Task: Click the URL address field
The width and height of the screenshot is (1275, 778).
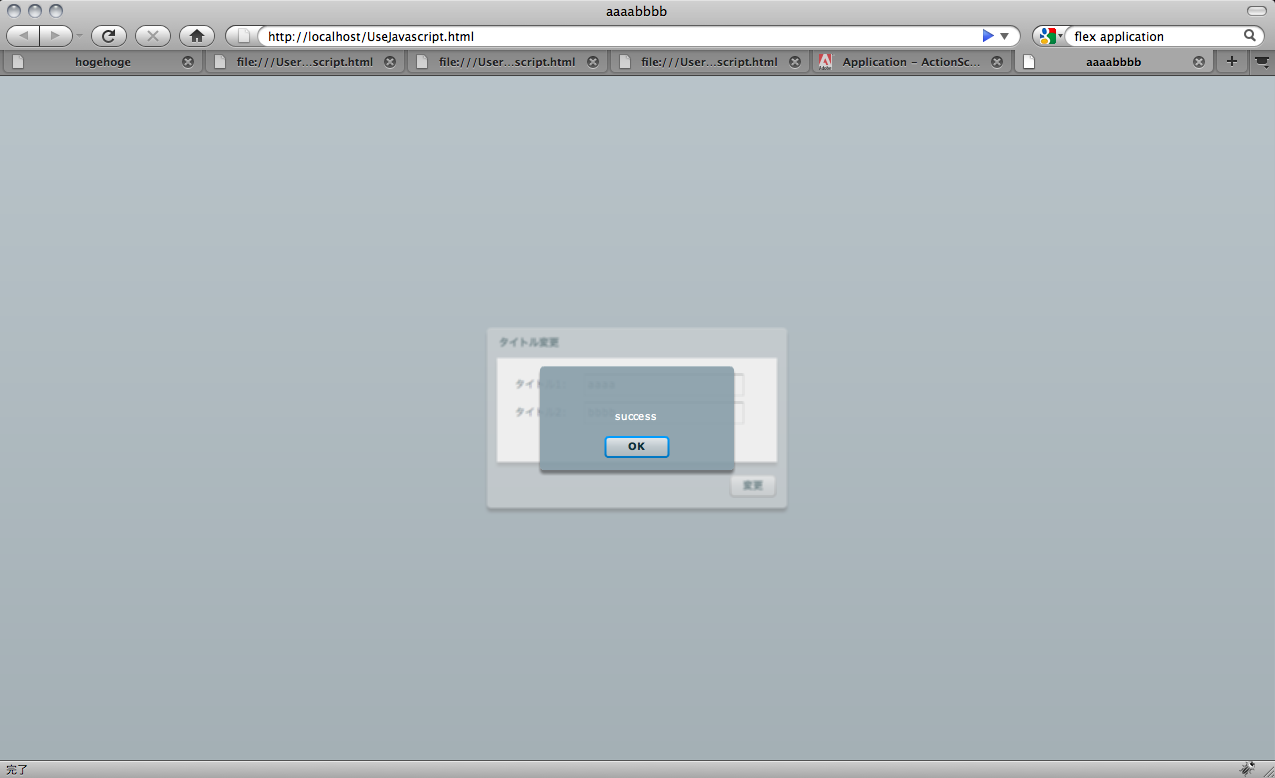Action: (620, 36)
